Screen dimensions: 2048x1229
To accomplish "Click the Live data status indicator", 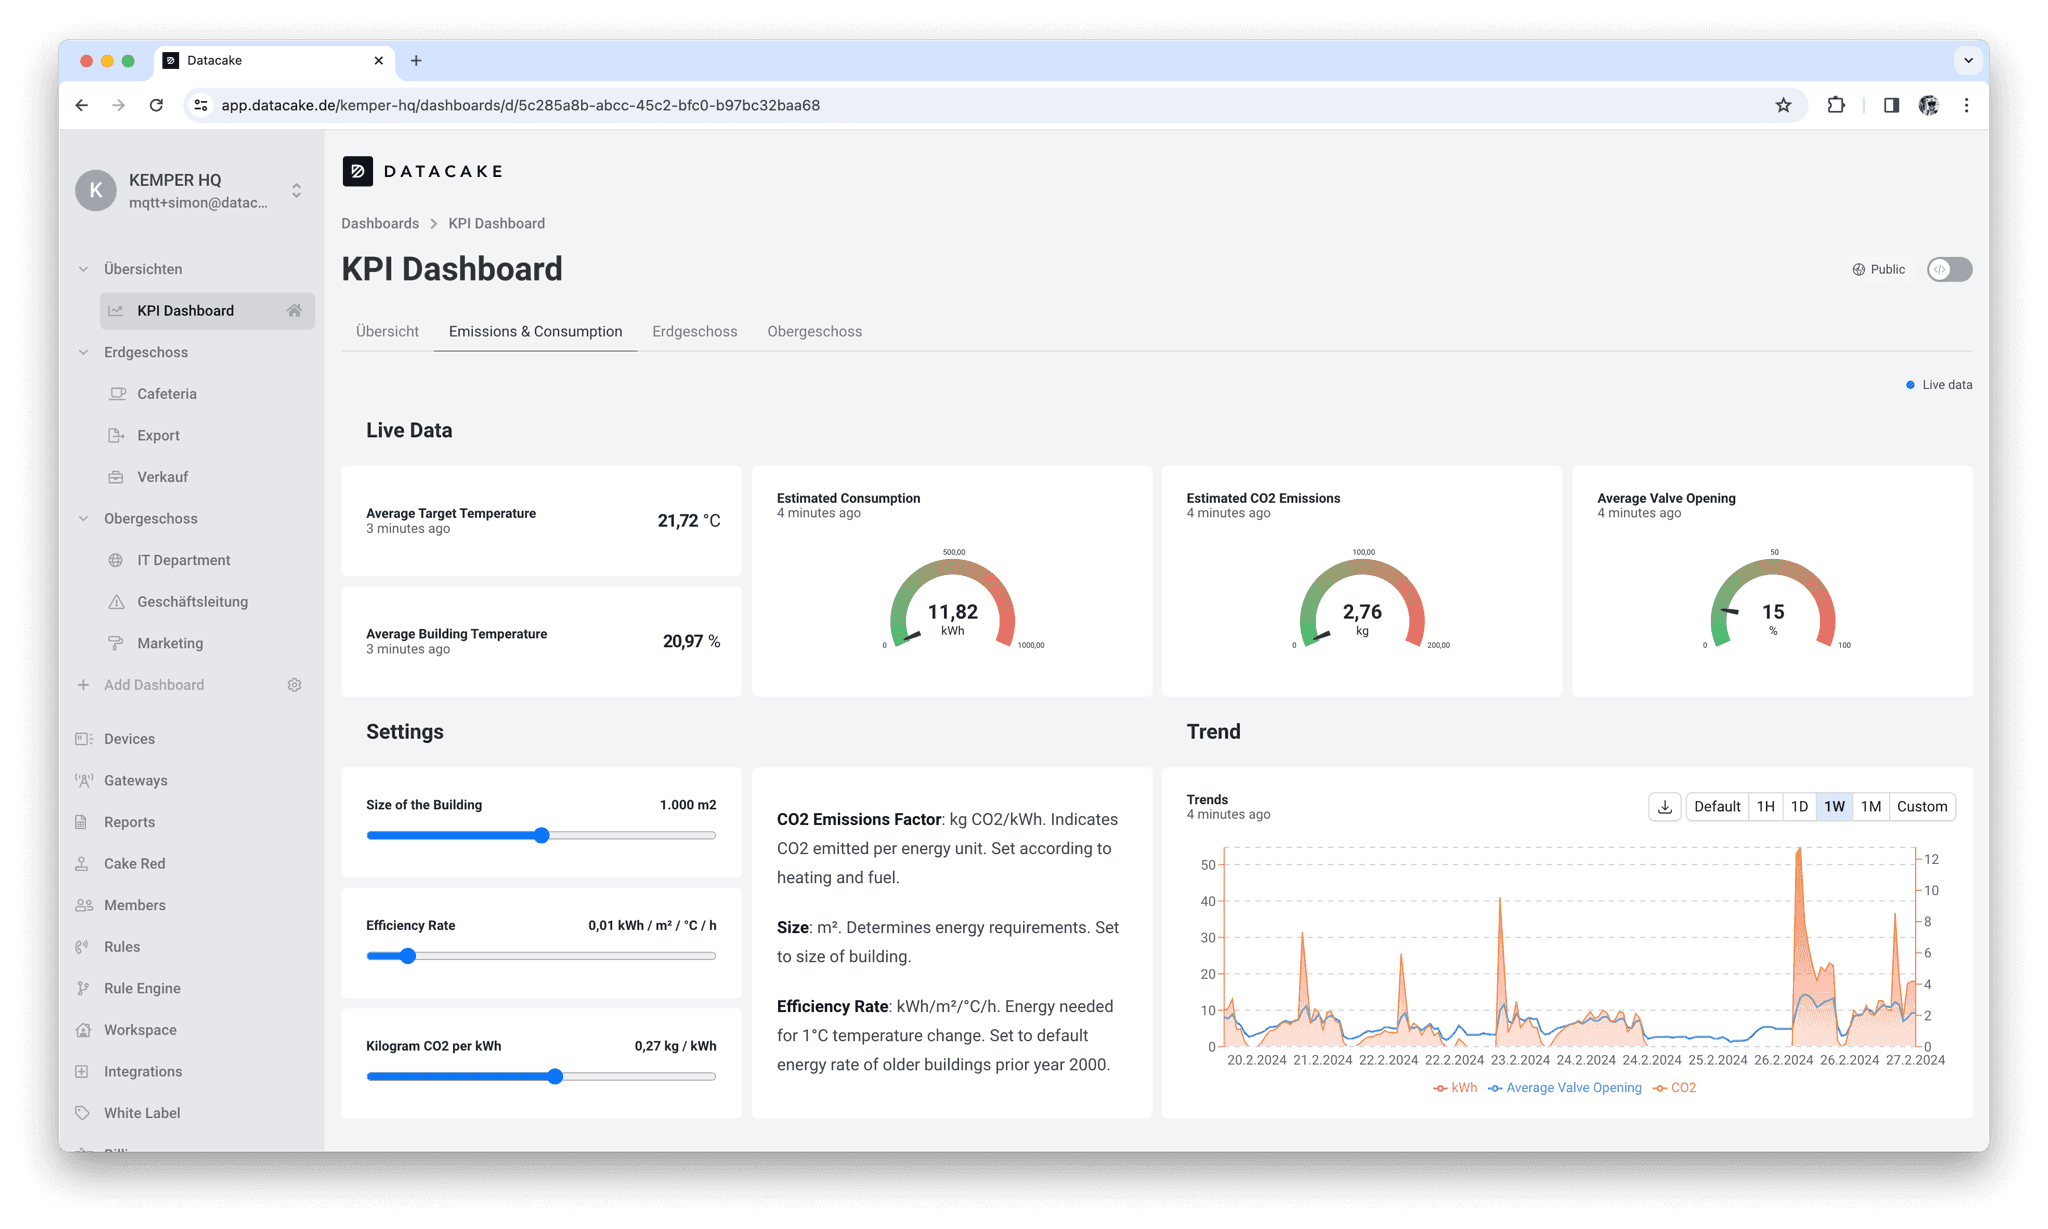I will click(1937, 384).
